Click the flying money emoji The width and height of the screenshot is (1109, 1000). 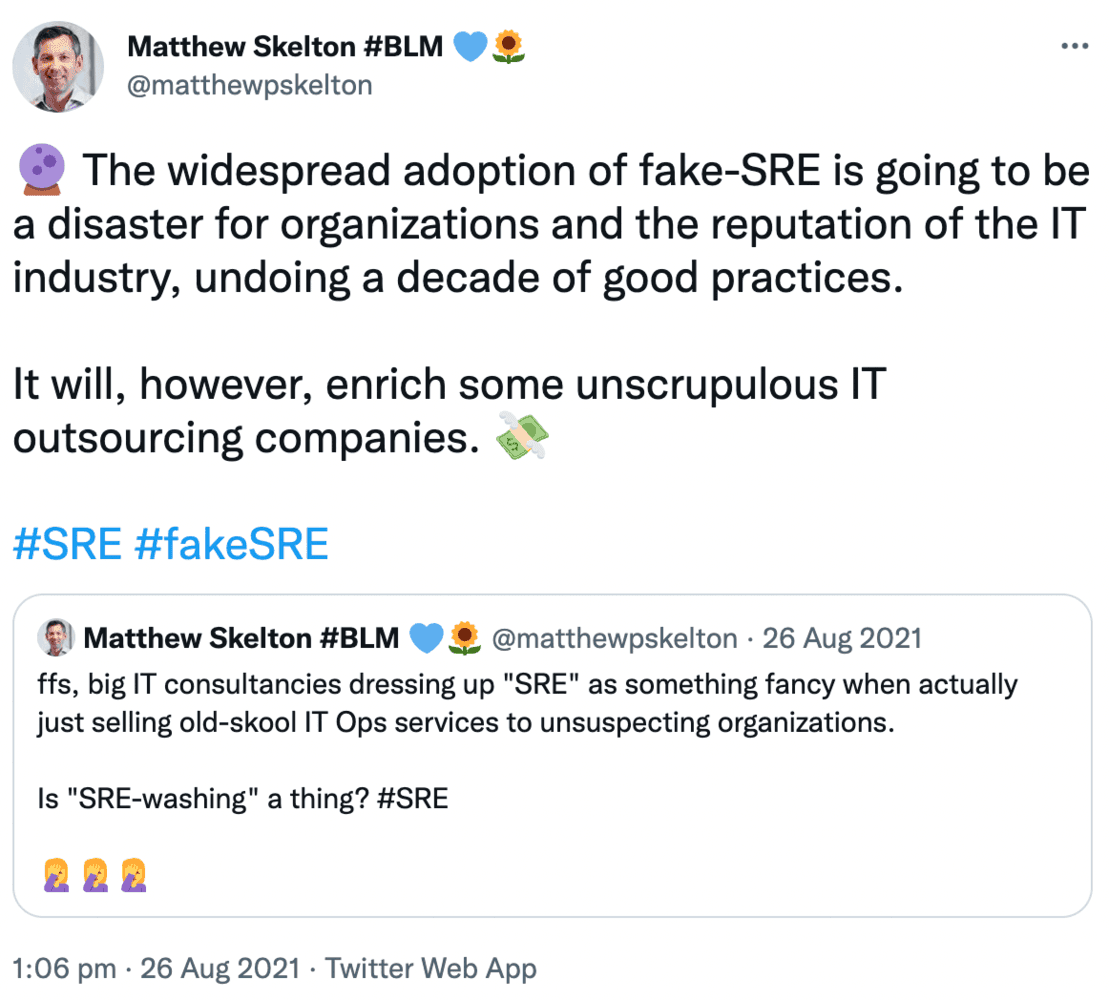[x=522, y=436]
